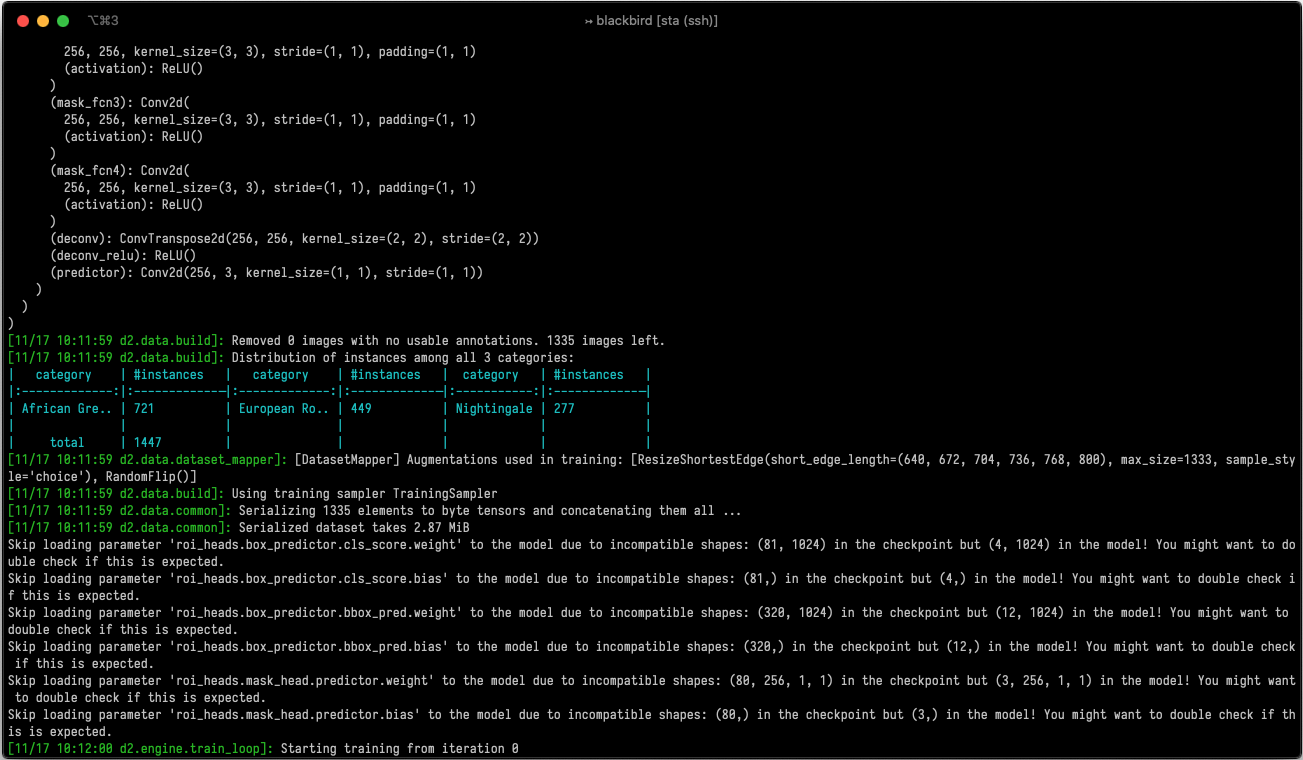The width and height of the screenshot is (1303, 760).
Task: Click the '(deconv_relu): ReLU()' line
Action: point(123,256)
